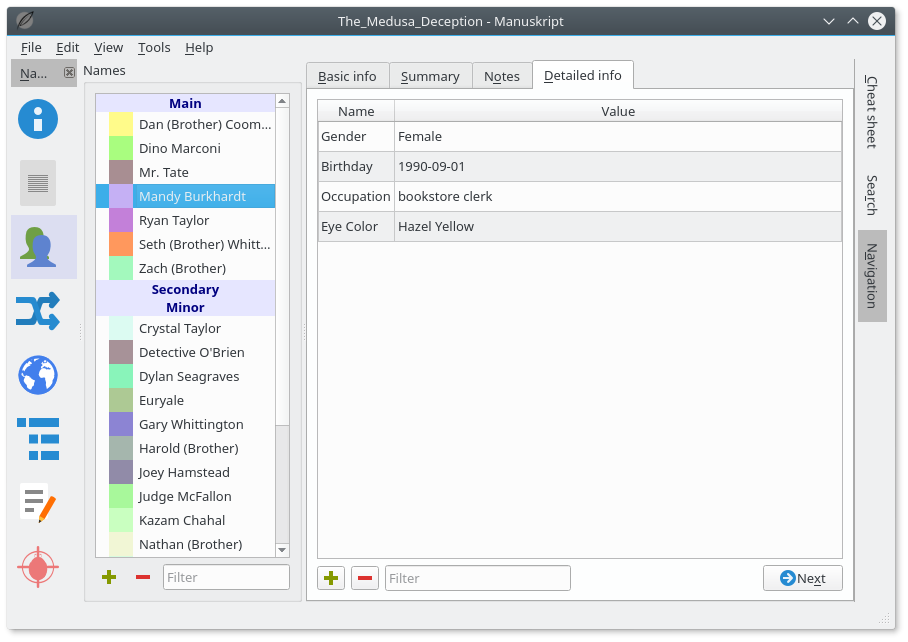Toggle the Navigation side panel

coord(871,275)
